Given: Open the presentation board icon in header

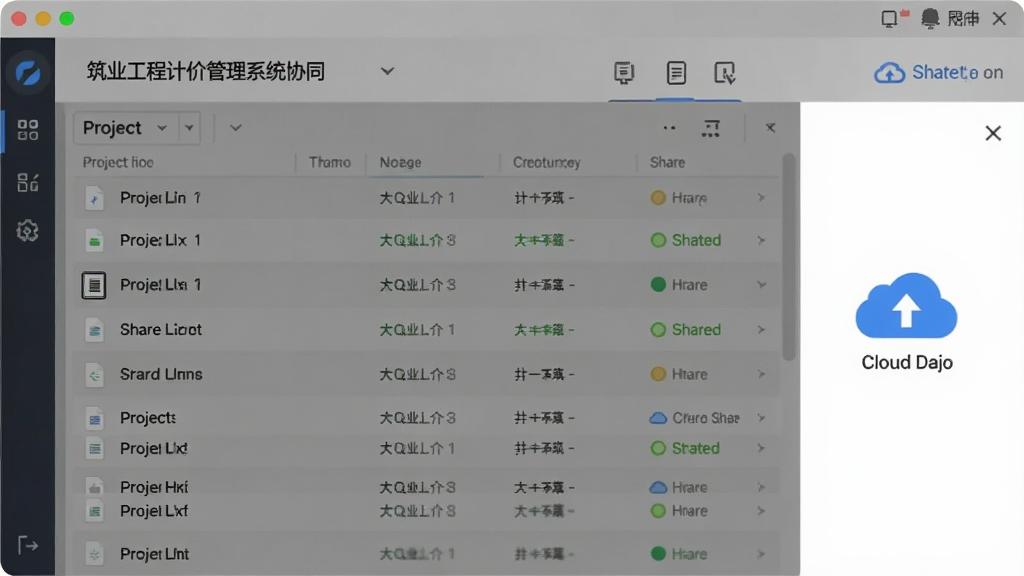Looking at the screenshot, I should pyautogui.click(x=624, y=72).
